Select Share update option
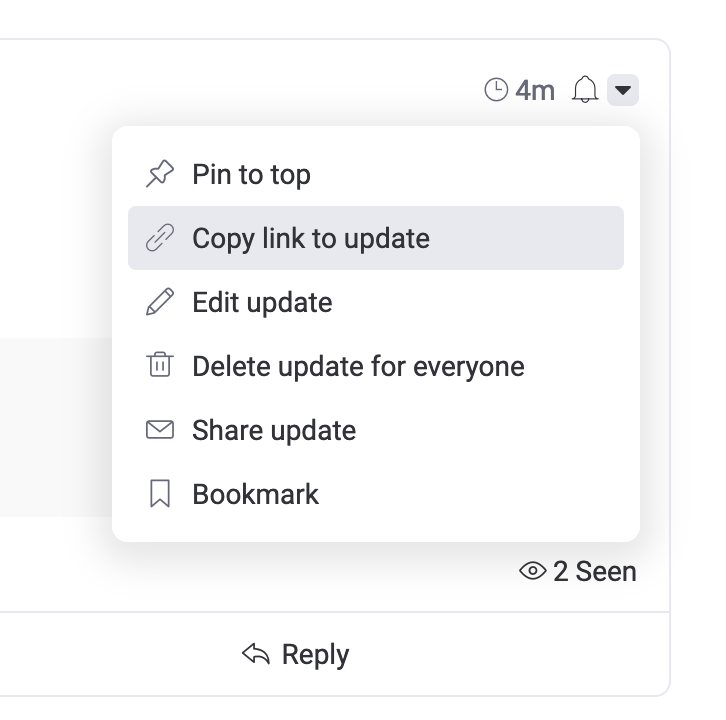 point(376,430)
